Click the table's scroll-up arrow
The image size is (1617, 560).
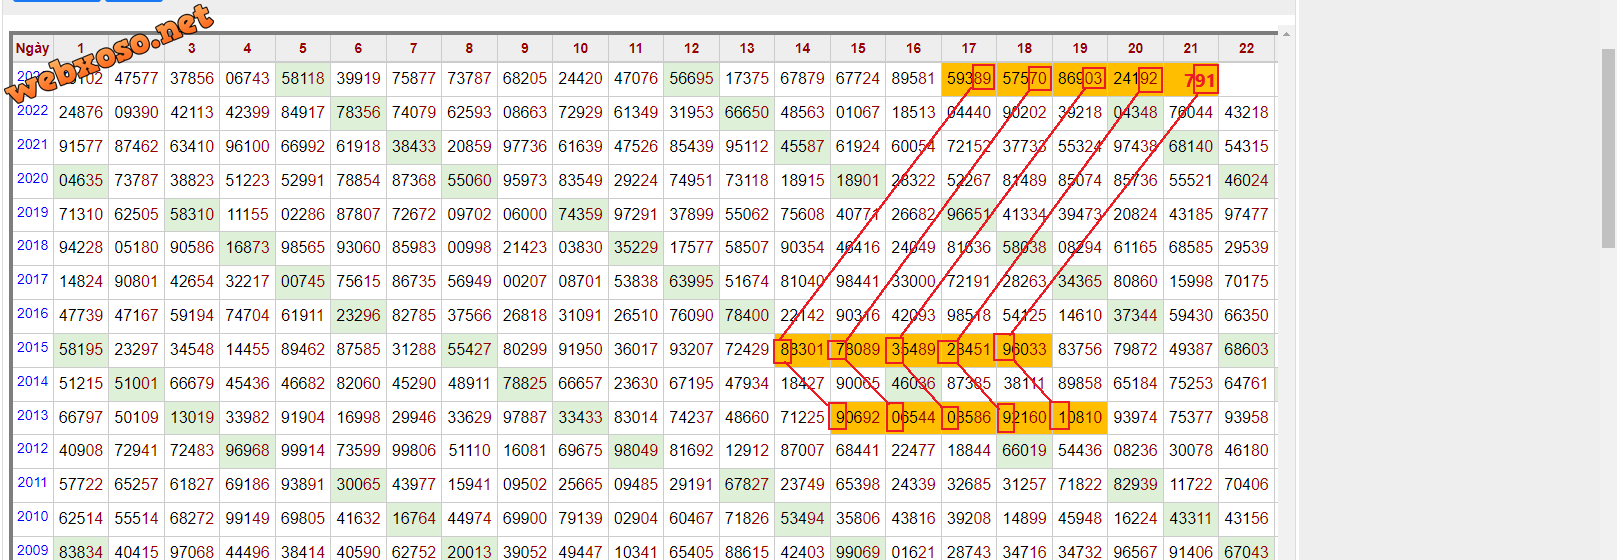(1286, 35)
